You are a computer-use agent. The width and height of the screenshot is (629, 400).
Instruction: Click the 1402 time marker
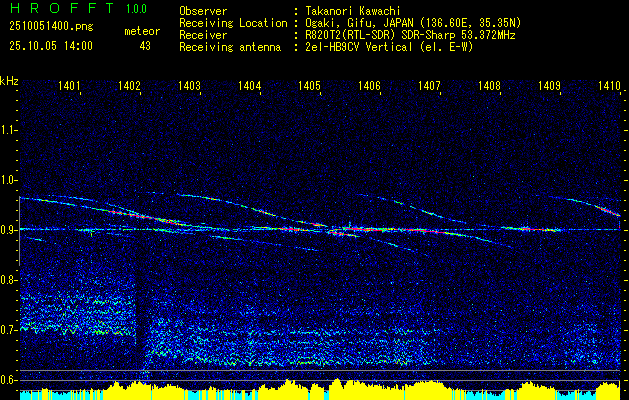(x=129, y=85)
